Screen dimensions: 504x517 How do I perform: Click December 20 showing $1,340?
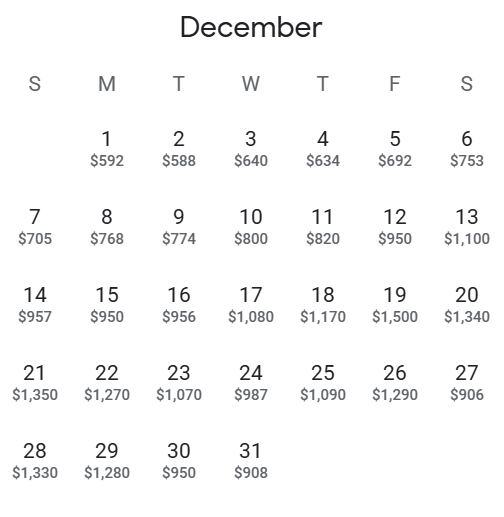point(467,305)
